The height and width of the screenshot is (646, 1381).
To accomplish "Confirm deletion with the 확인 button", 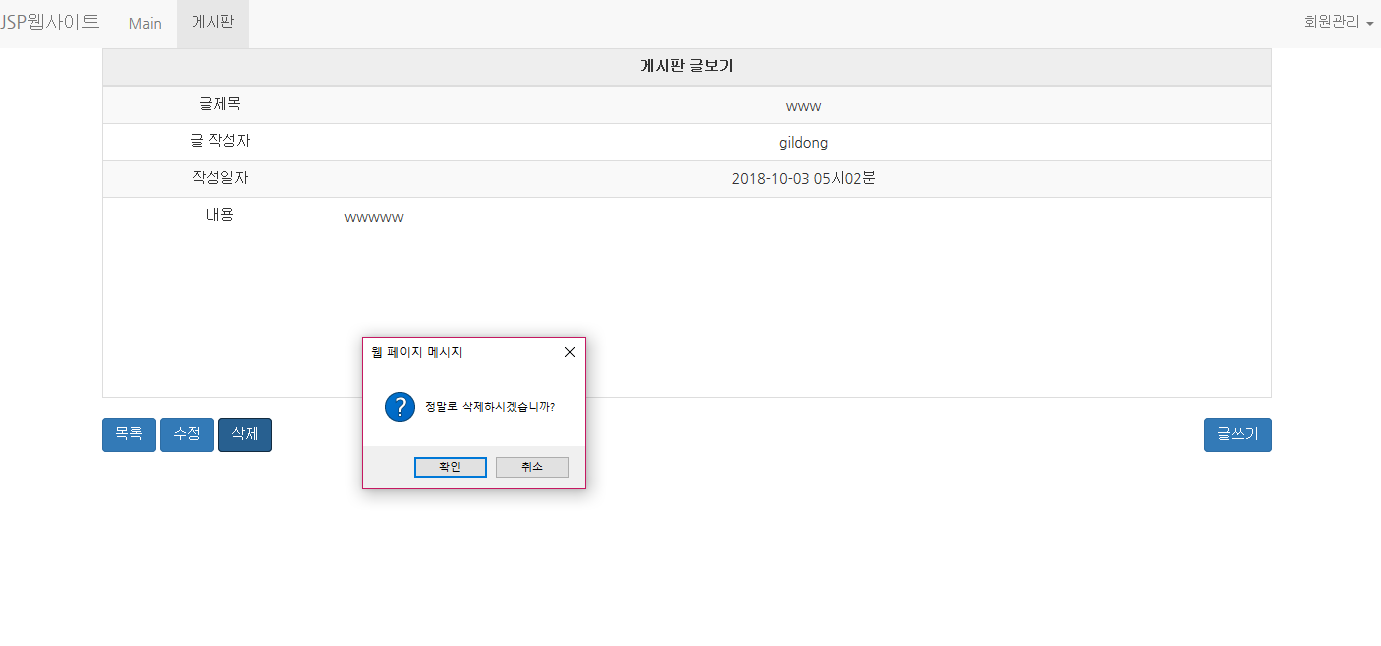I will coord(450,467).
